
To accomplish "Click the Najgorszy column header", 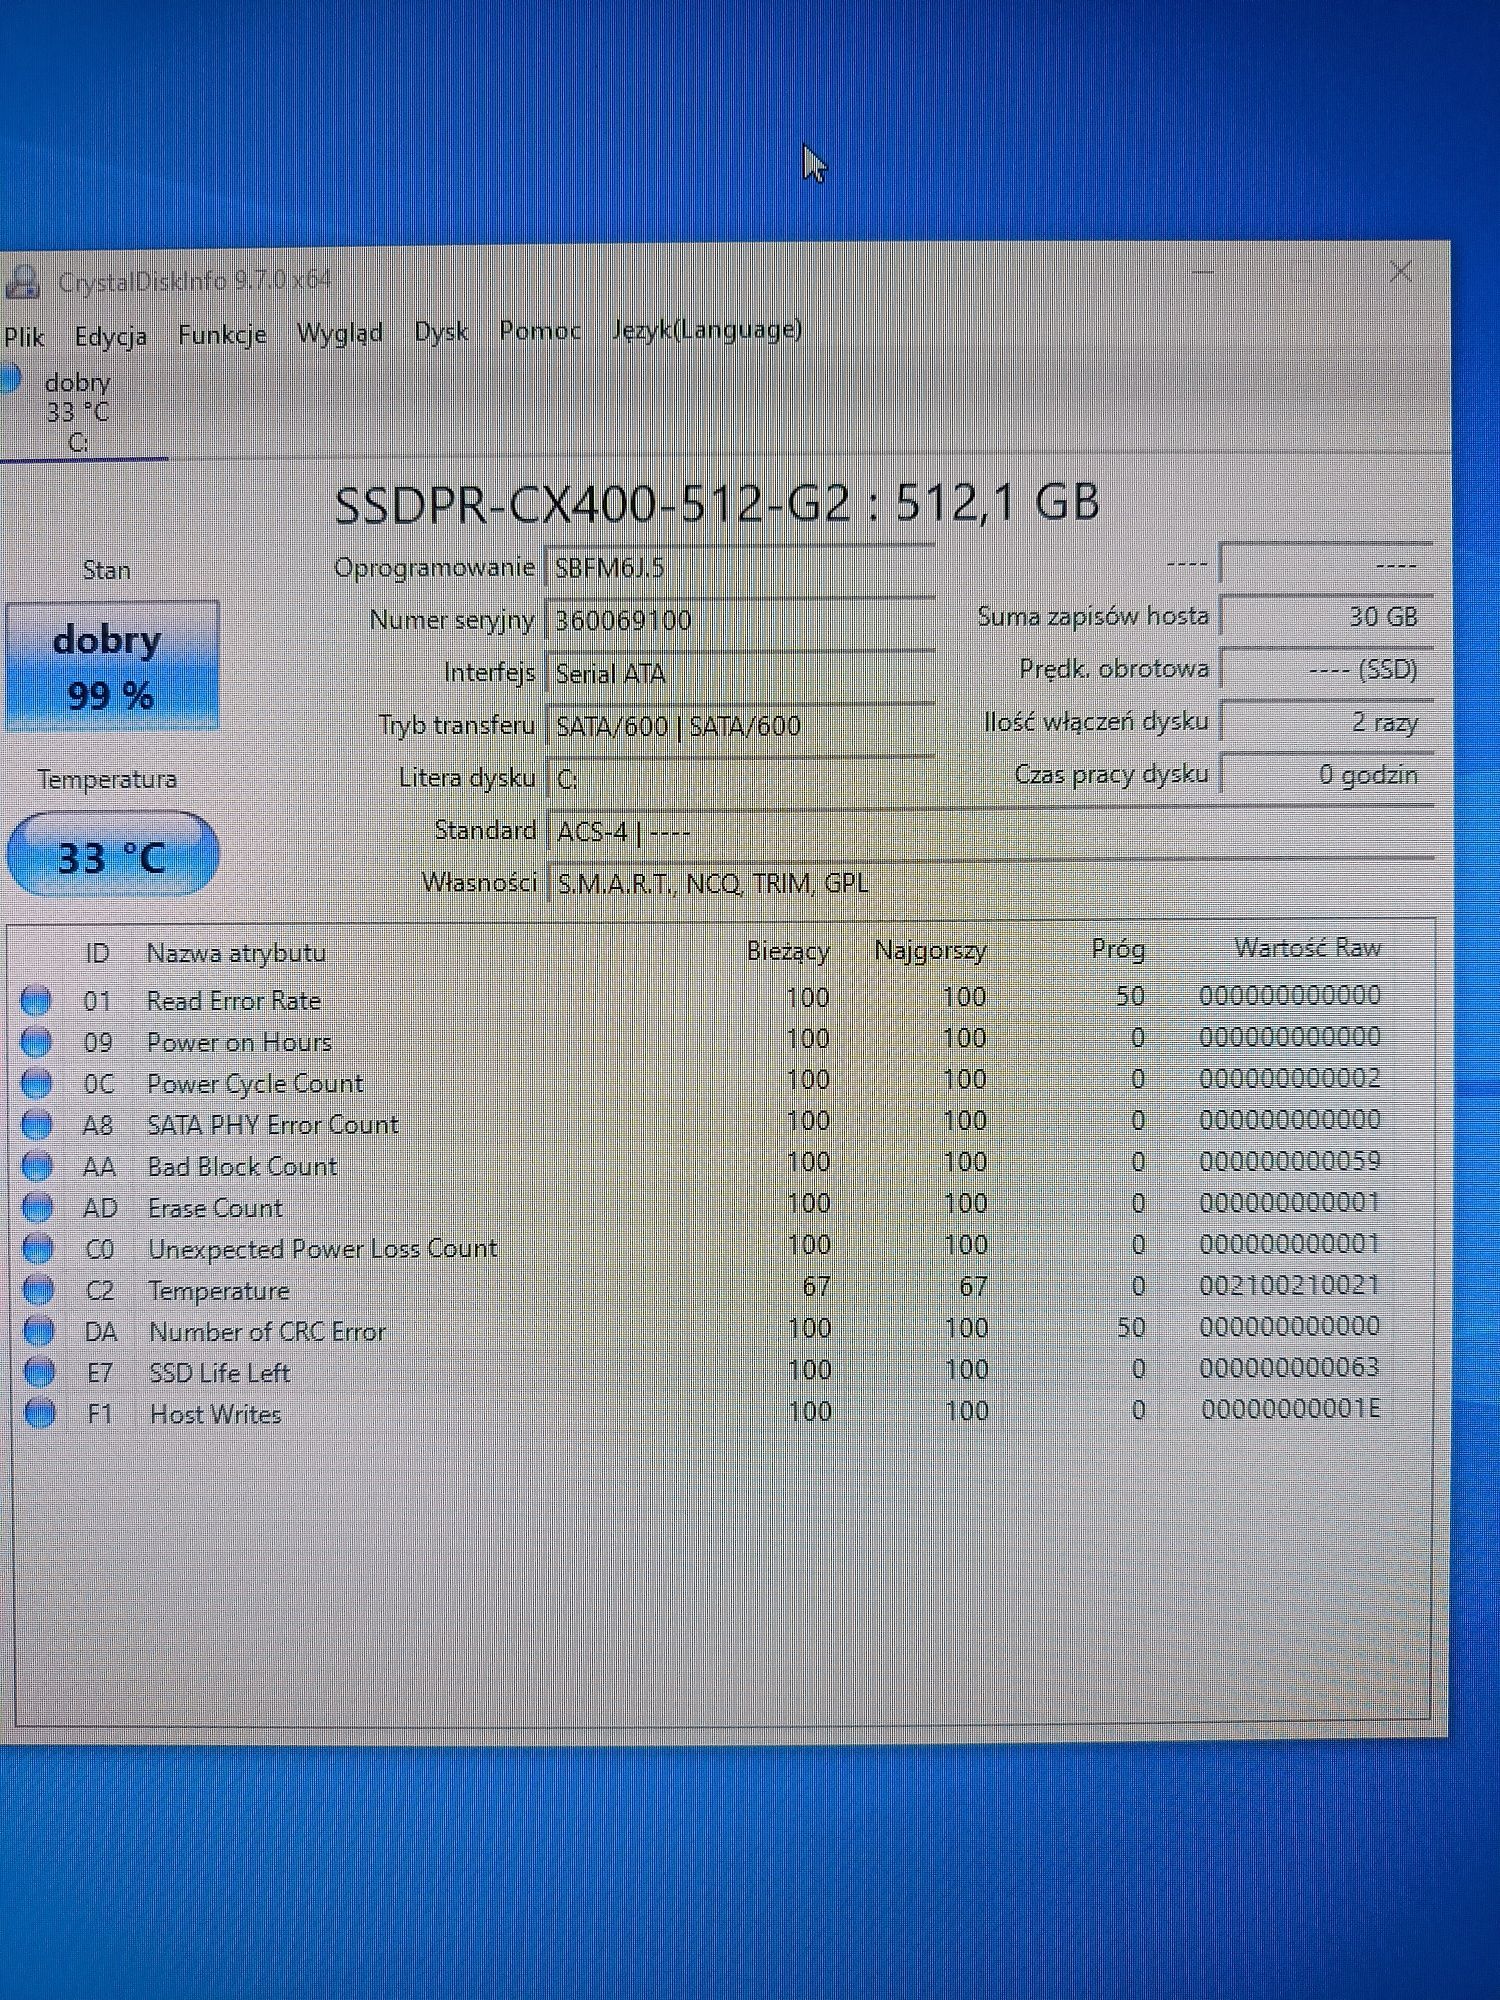I will pos(930,950).
